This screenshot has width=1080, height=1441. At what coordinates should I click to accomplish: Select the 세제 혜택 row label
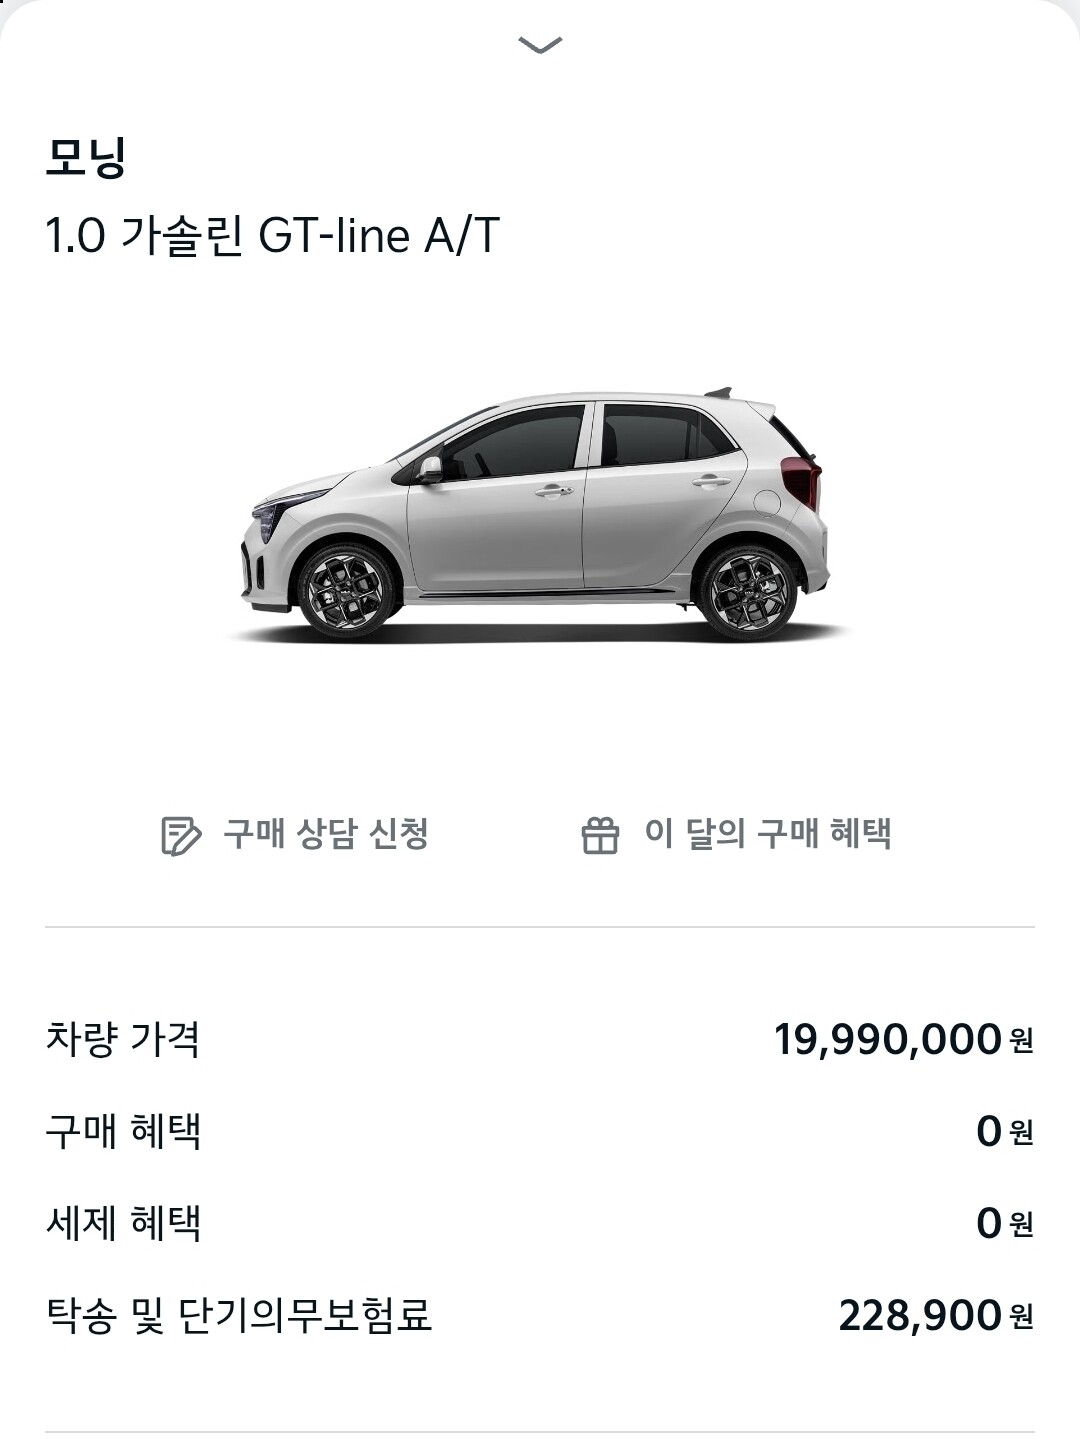(x=123, y=1223)
